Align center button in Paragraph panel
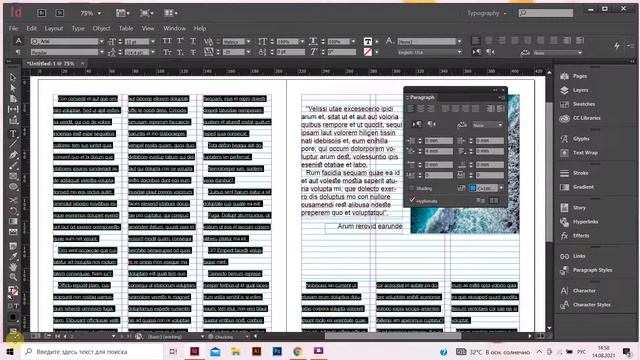This screenshot has height=360, width=640. pyautogui.click(x=420, y=109)
